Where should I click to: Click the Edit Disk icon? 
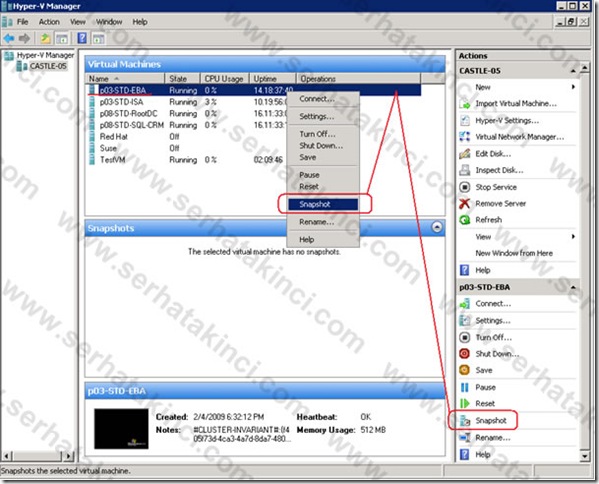pyautogui.click(x=465, y=154)
